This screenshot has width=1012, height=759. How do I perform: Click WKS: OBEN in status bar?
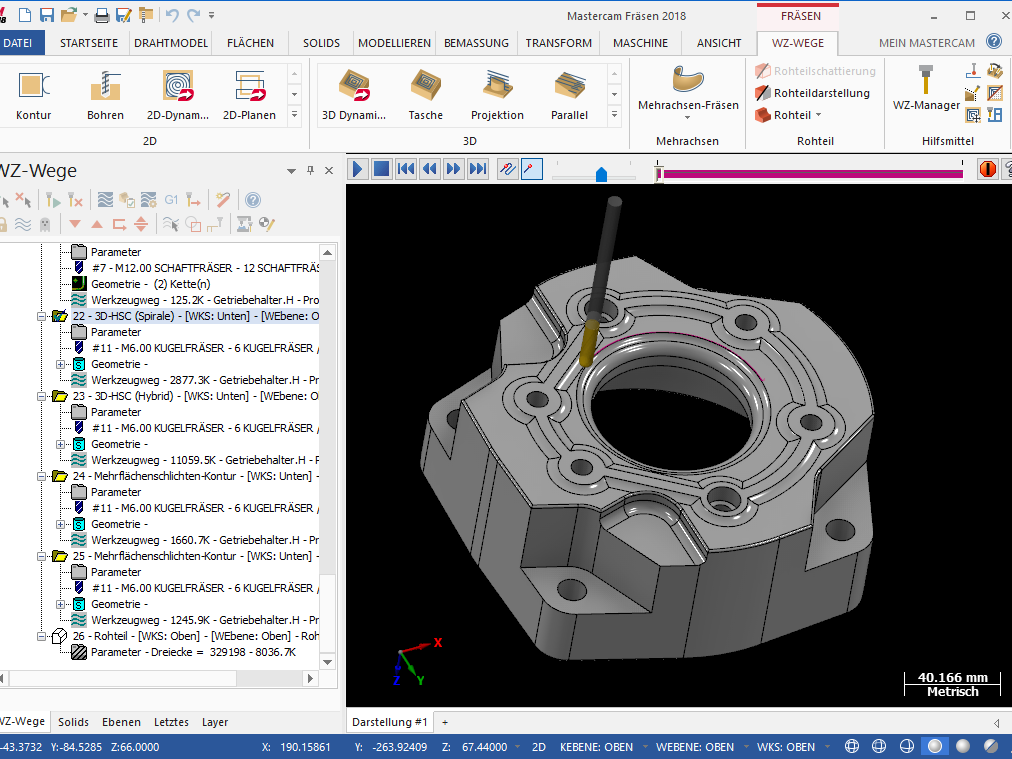(785, 747)
